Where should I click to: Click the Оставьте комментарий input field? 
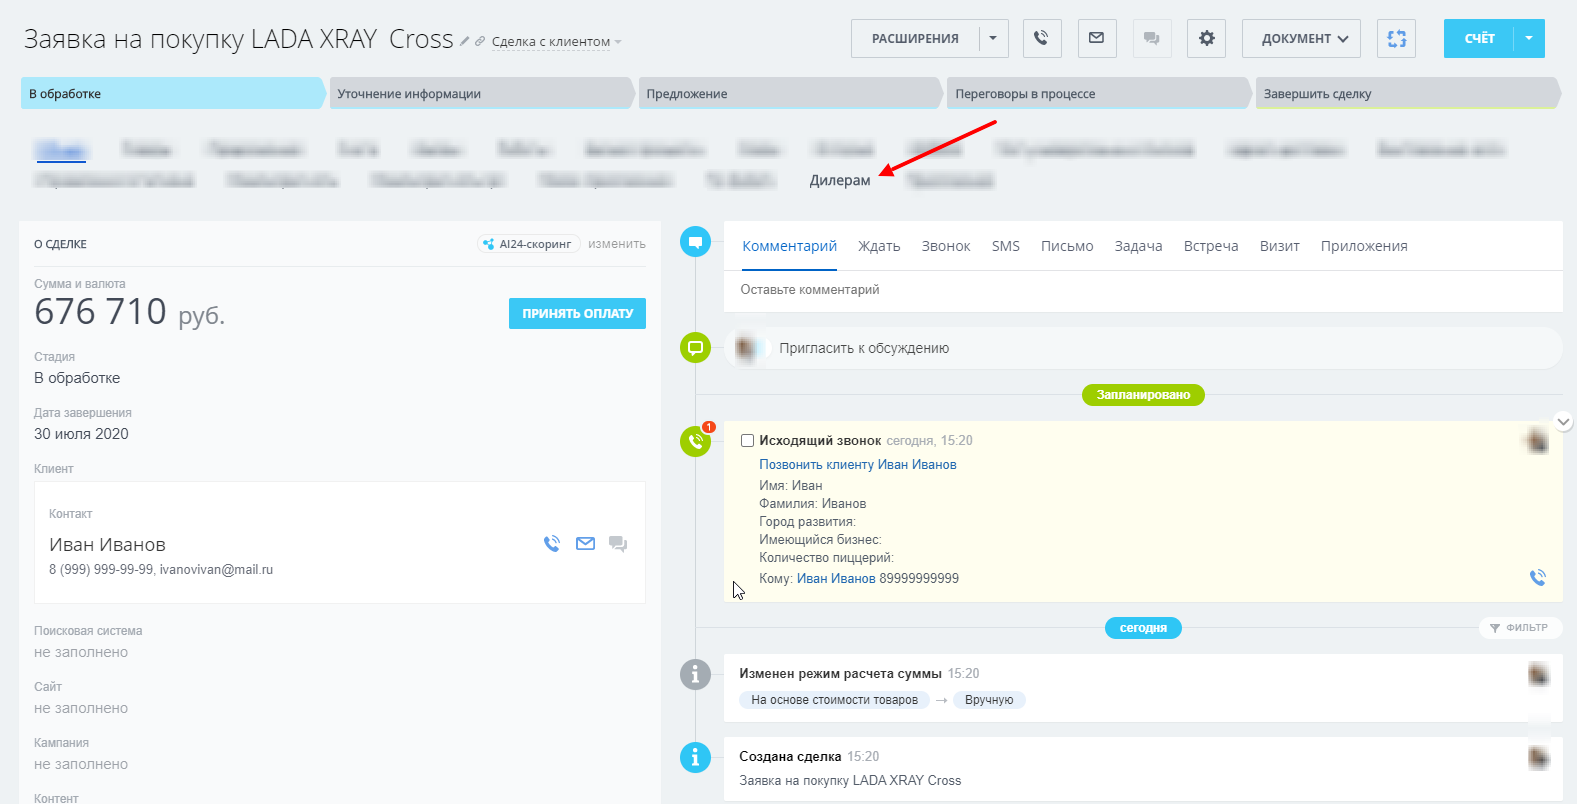[1143, 290]
